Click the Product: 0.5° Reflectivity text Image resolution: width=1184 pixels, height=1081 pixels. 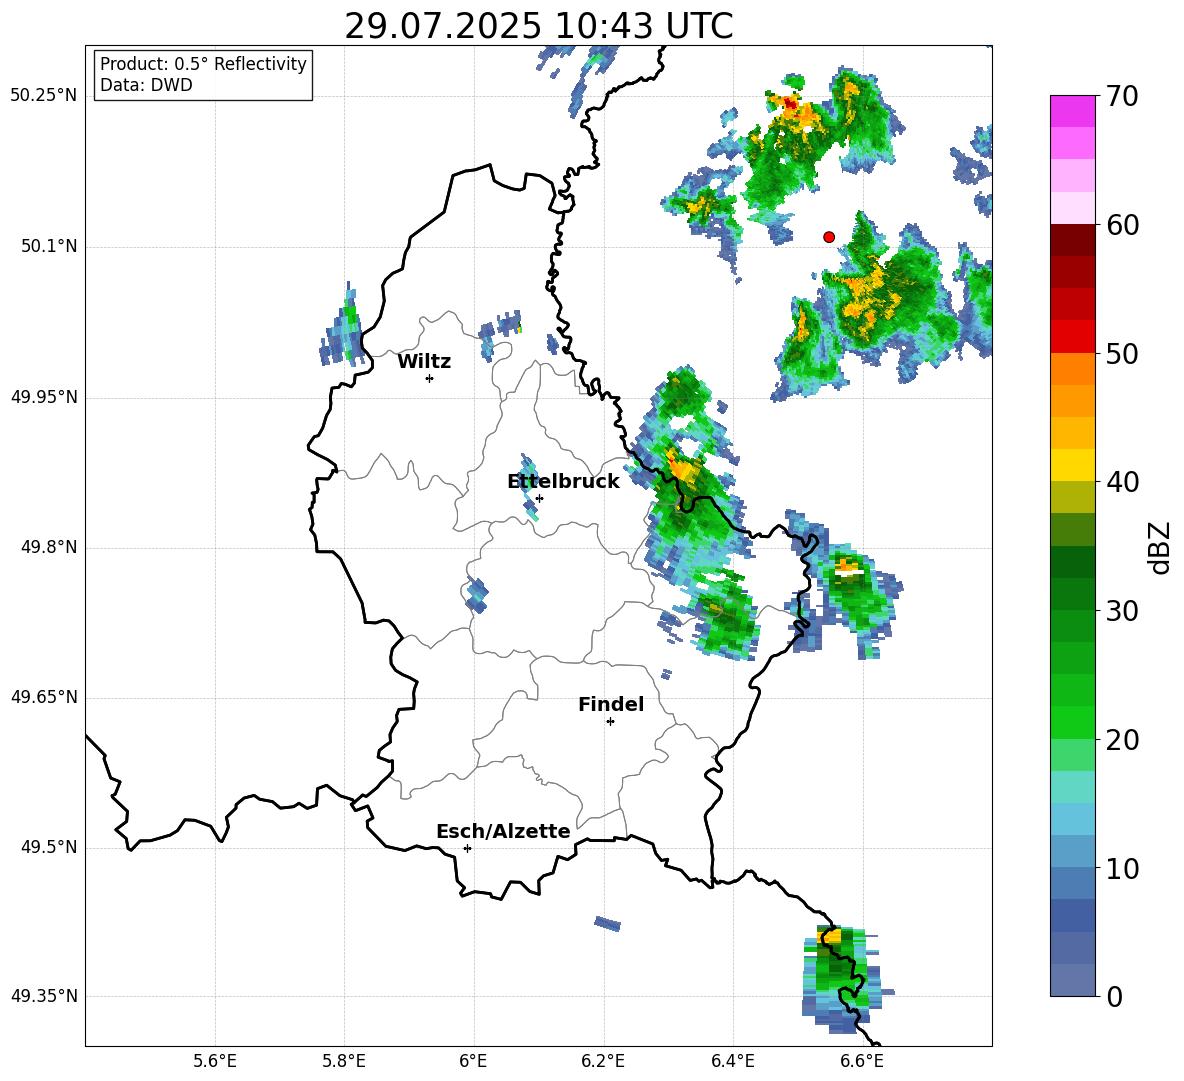203,64
